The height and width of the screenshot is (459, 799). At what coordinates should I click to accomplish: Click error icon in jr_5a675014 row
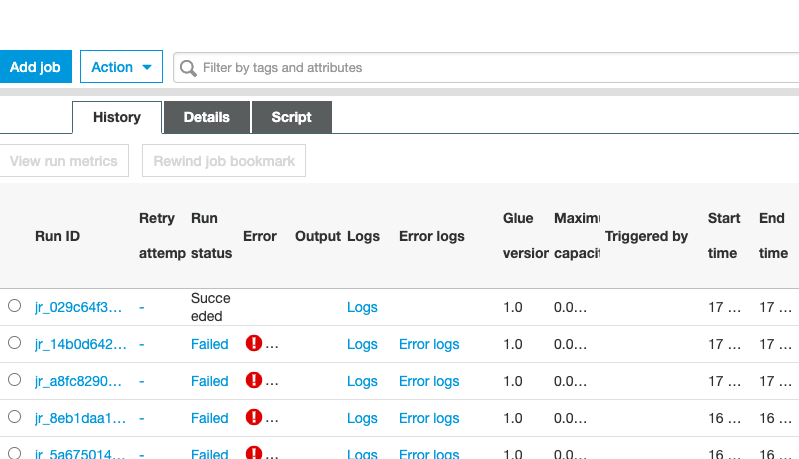click(253, 452)
